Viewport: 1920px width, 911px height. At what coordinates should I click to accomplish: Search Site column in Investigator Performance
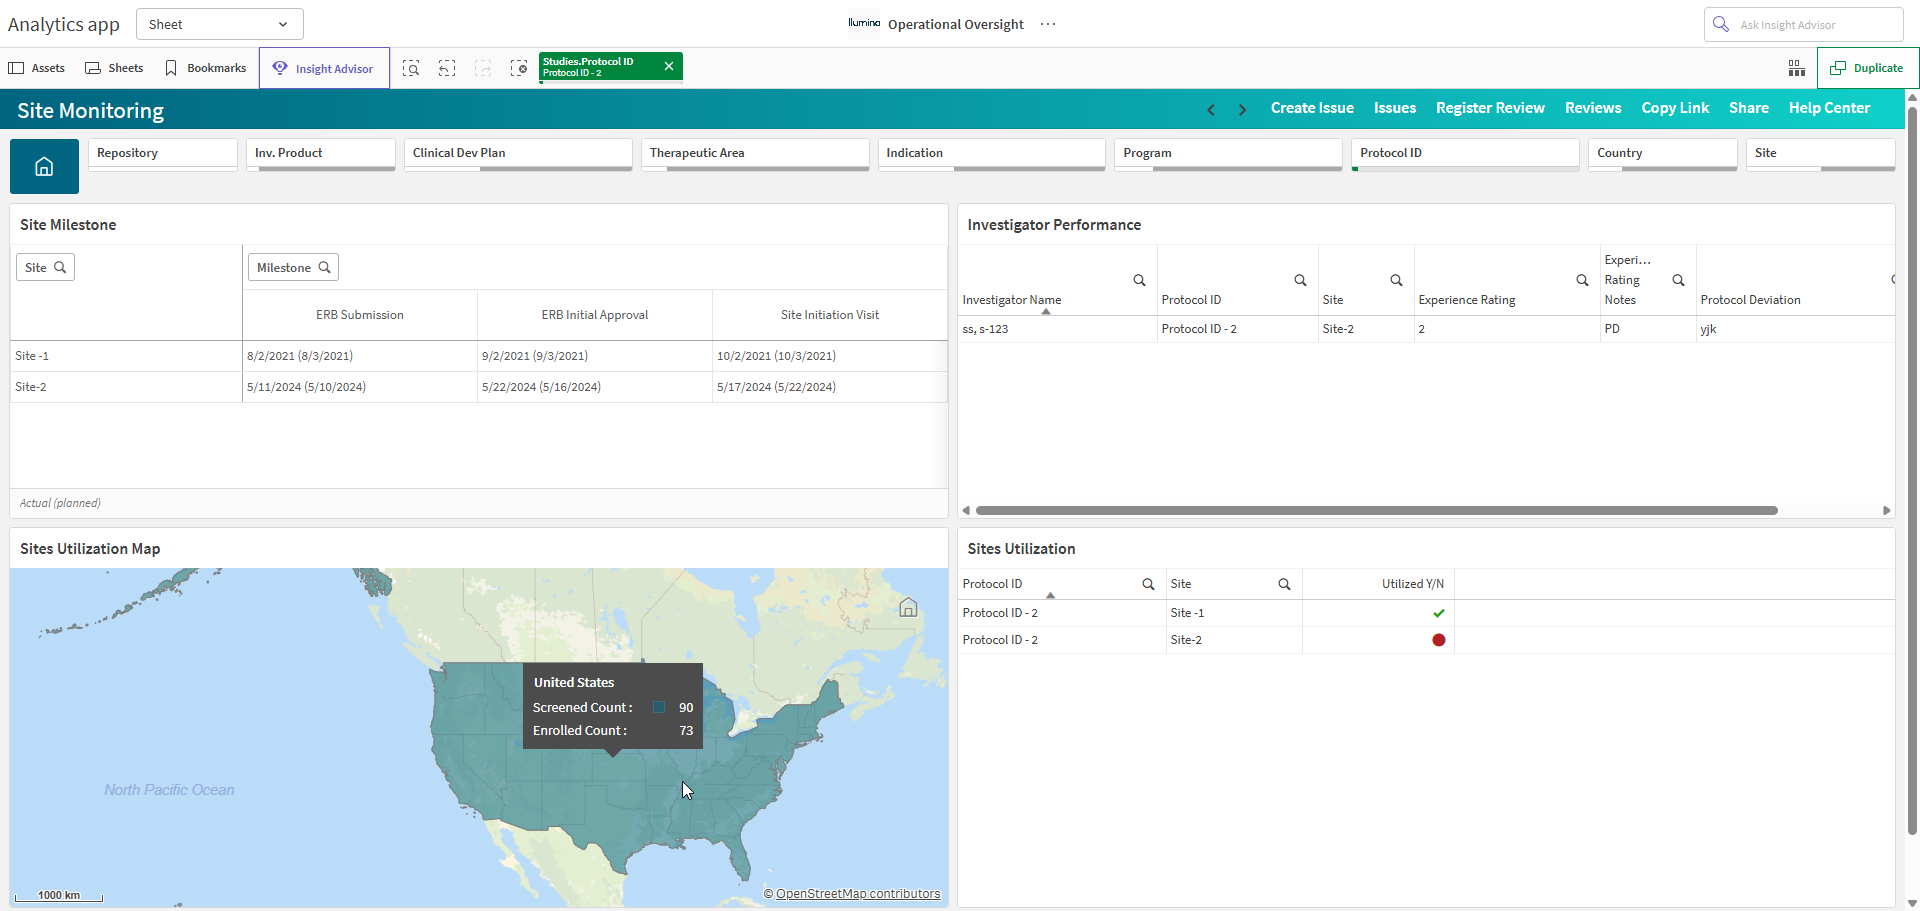click(x=1396, y=280)
